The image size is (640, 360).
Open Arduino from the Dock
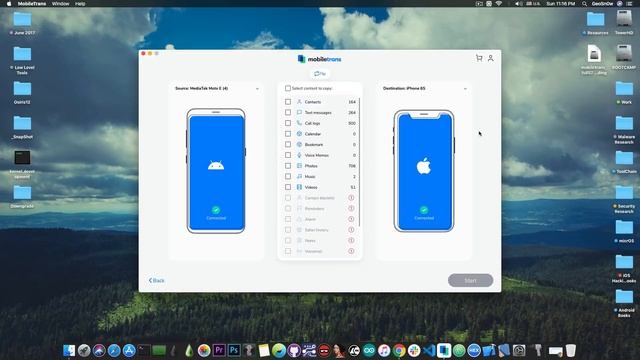369,350
